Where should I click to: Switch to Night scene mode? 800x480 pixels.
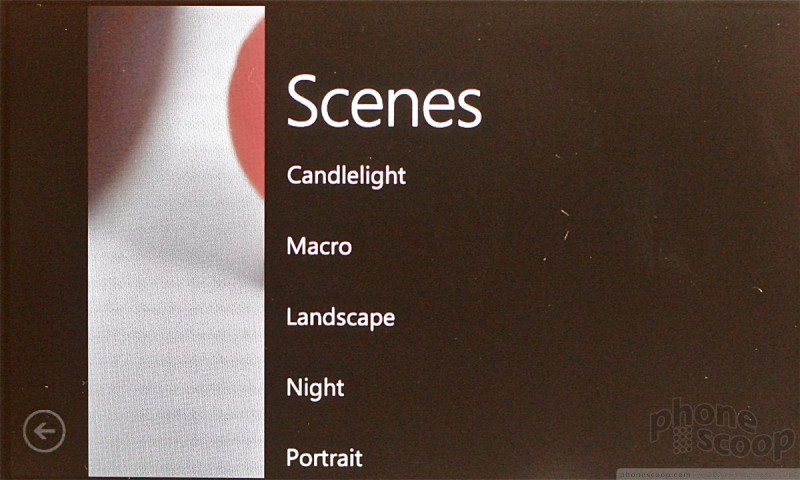coord(315,388)
